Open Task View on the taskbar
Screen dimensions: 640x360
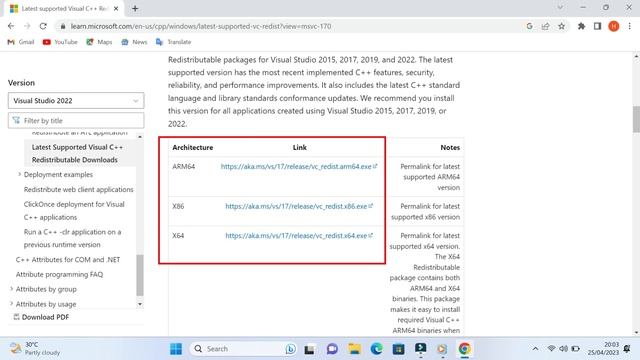(x=309, y=349)
